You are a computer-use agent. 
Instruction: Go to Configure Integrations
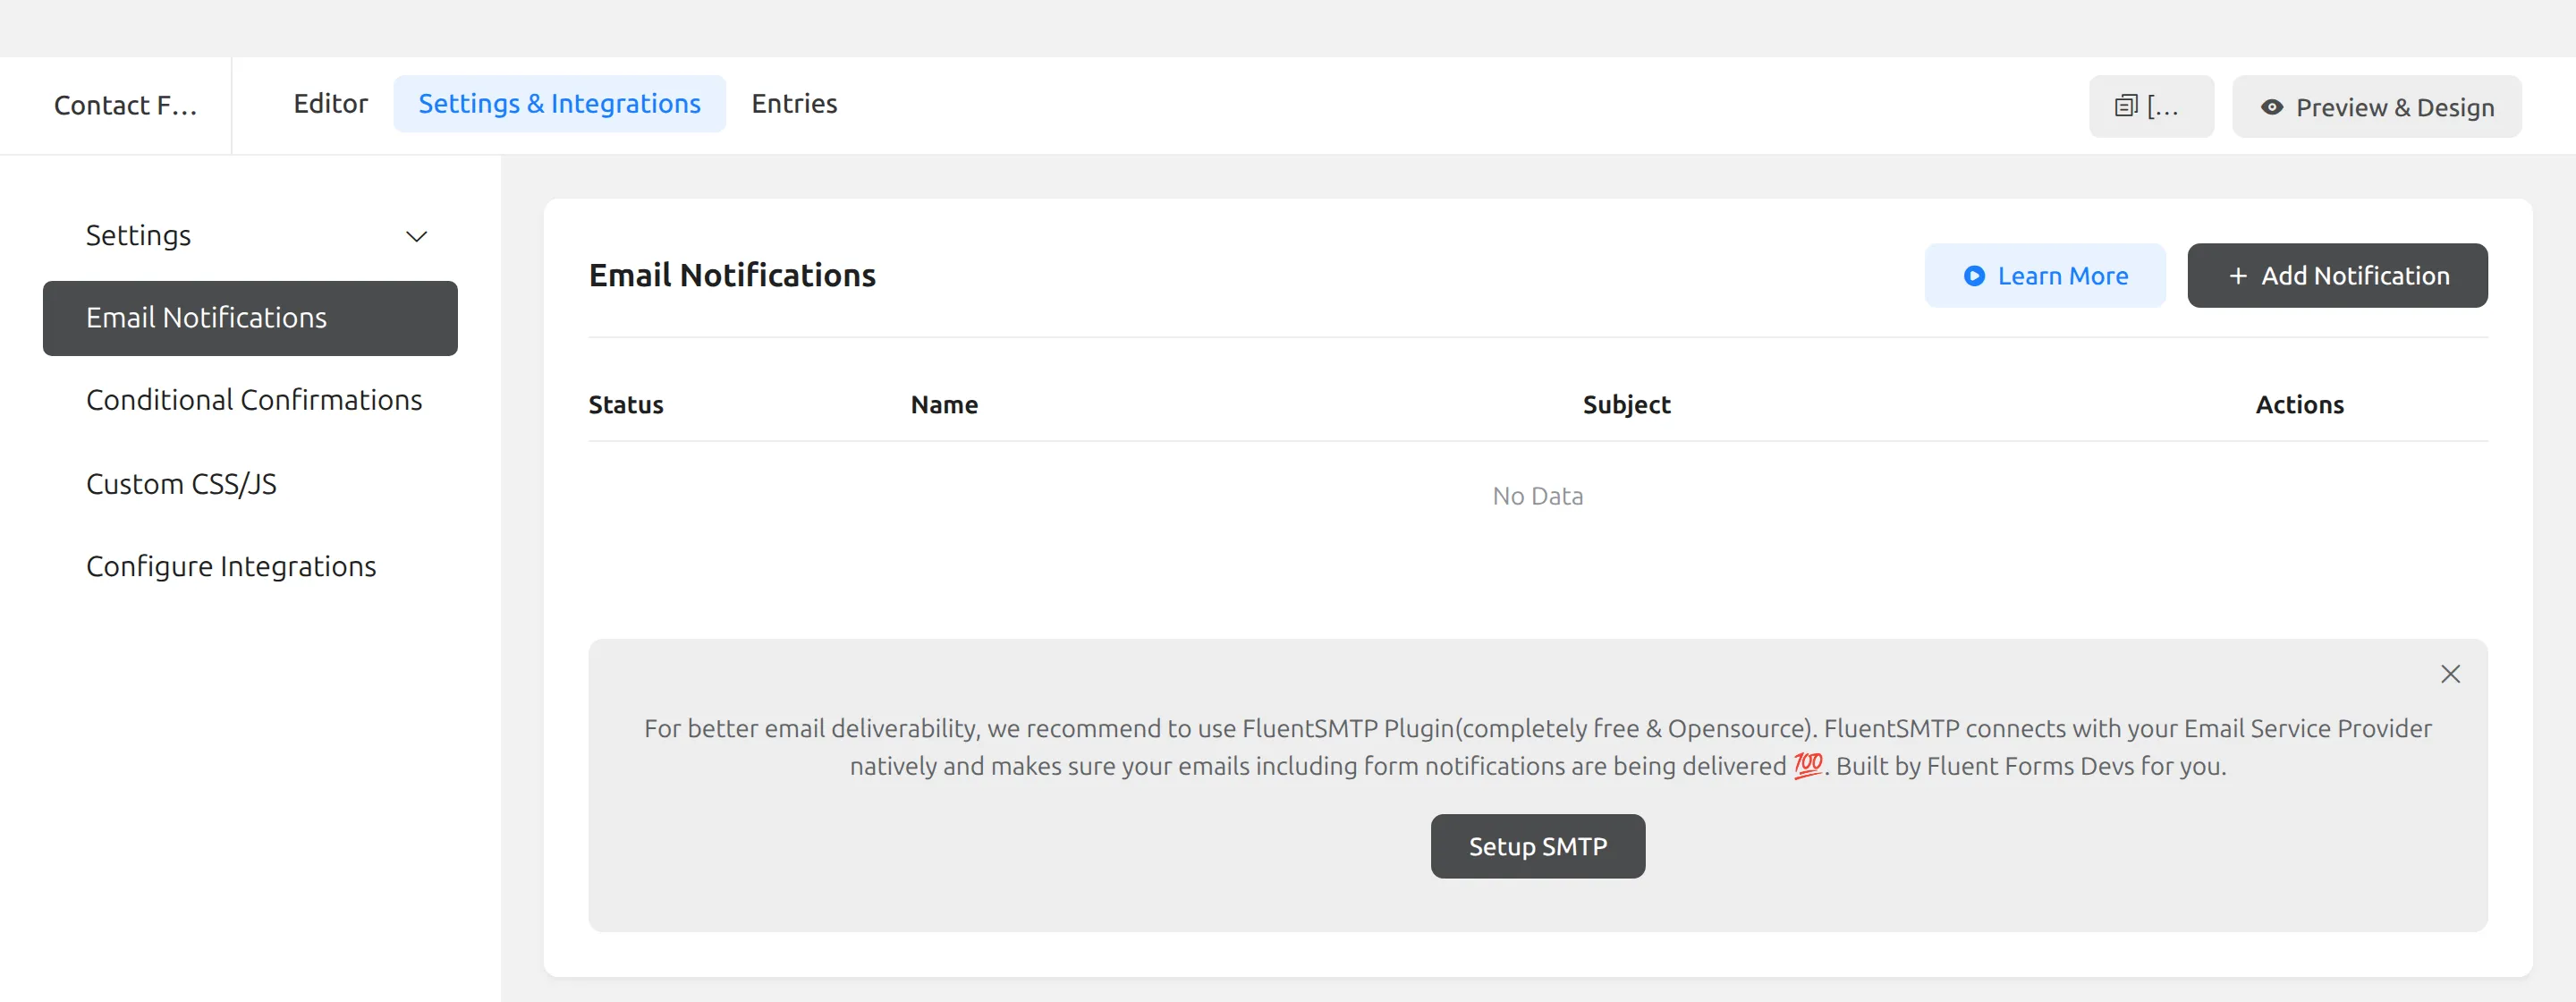point(231,566)
